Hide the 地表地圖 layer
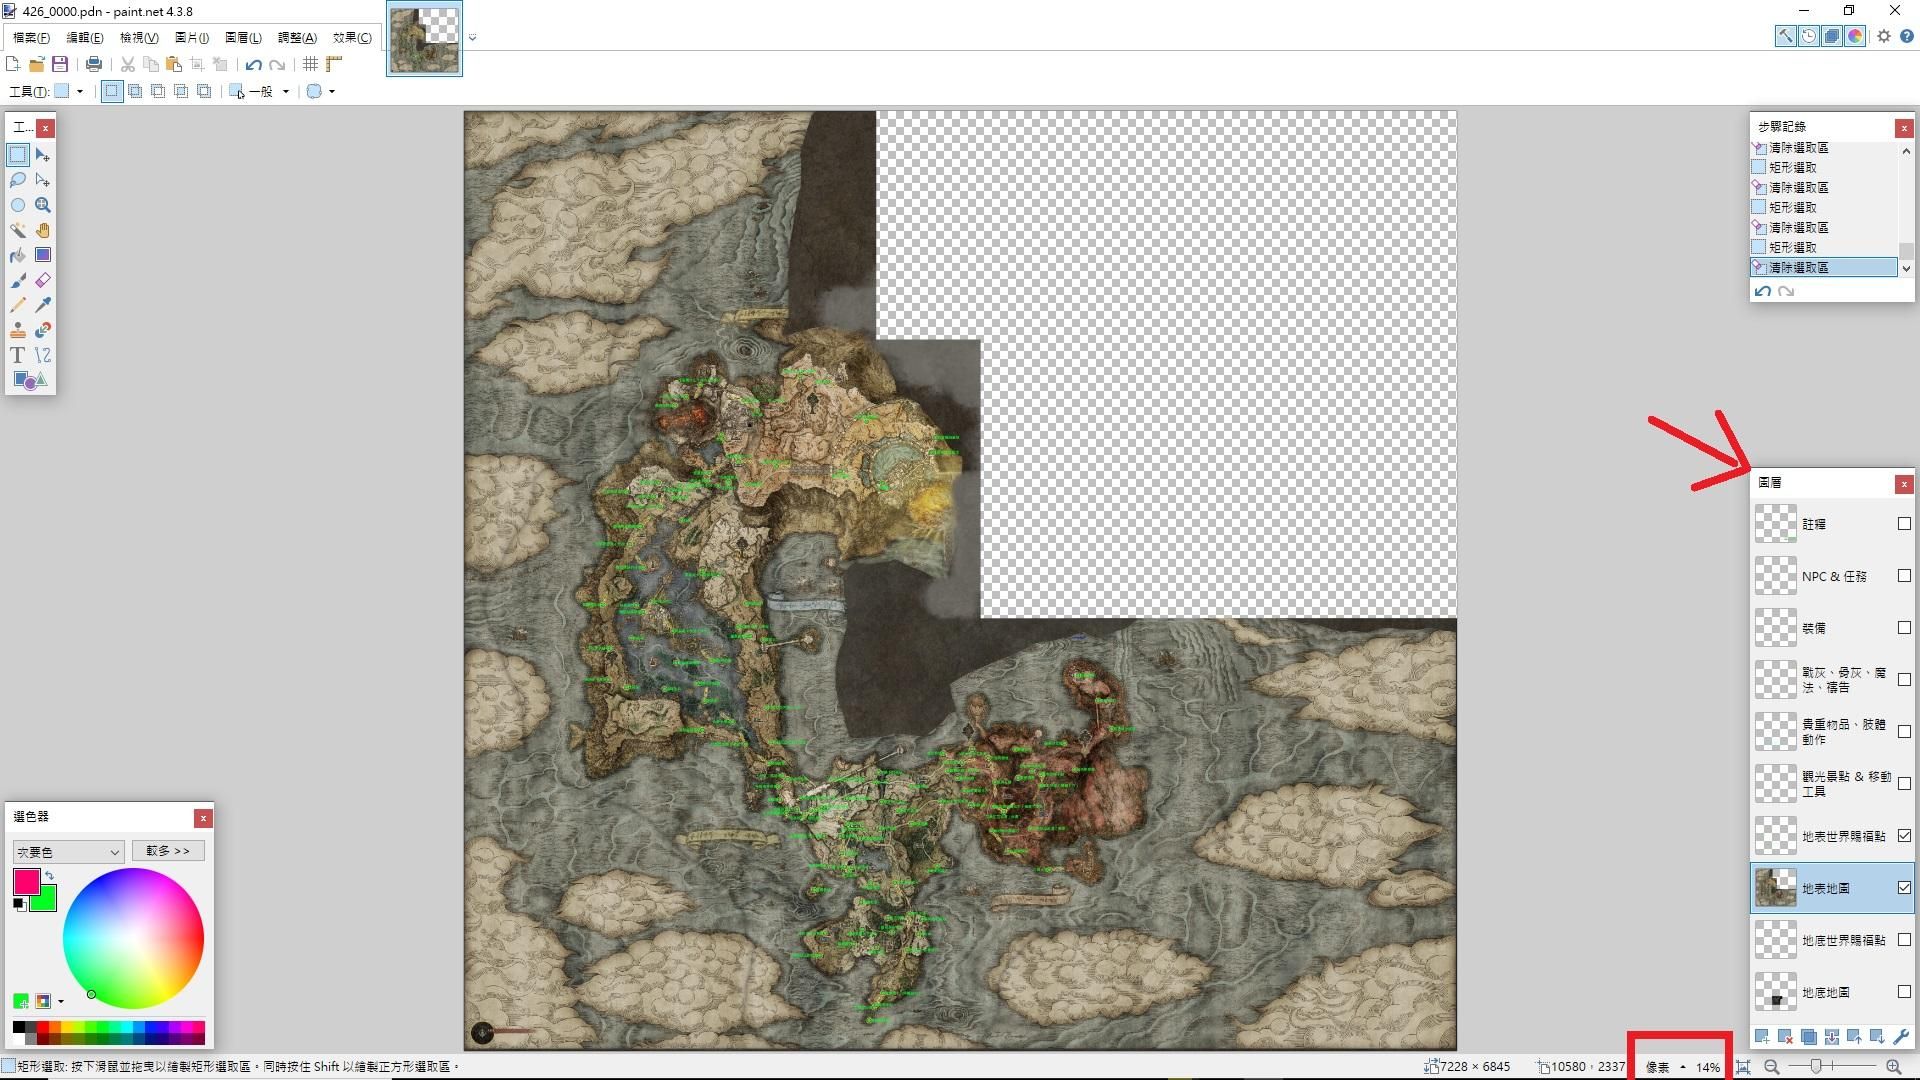 click(1904, 888)
